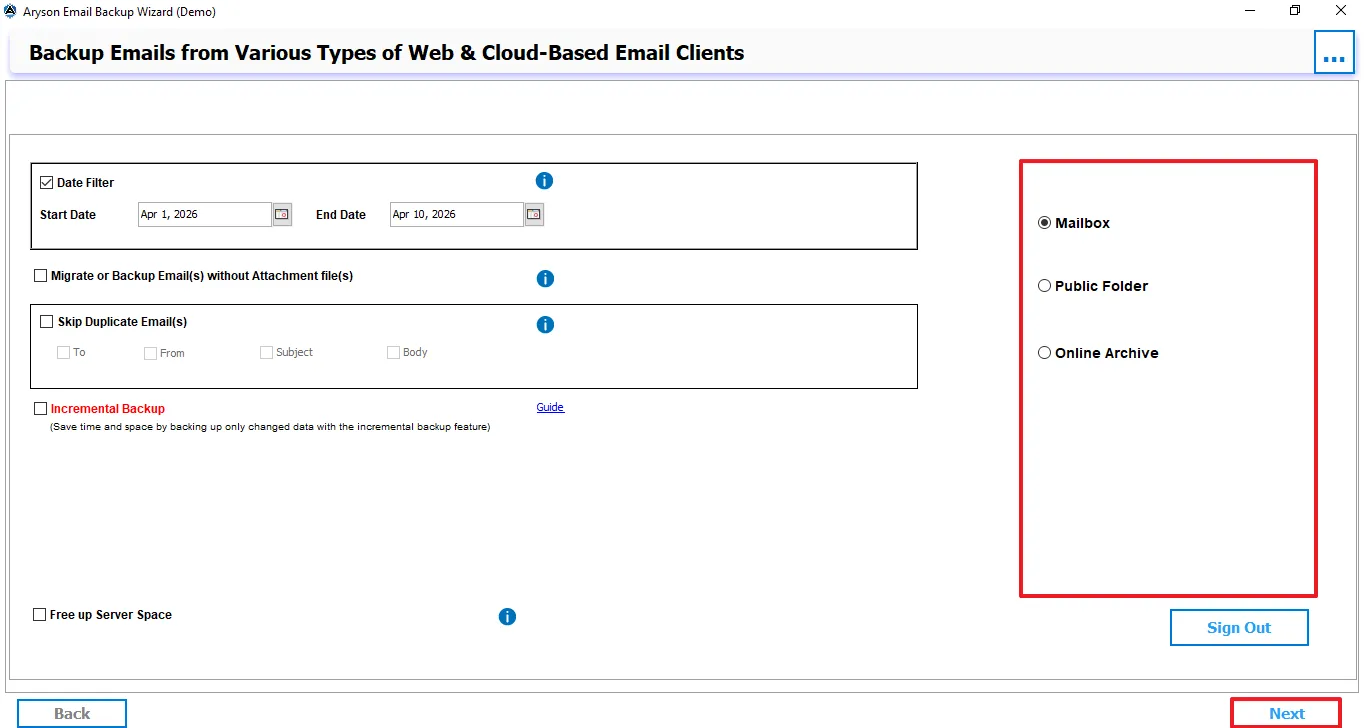The image size is (1366, 728).
Task: Enable Skip Duplicate Email(s) checkbox
Action: point(46,322)
